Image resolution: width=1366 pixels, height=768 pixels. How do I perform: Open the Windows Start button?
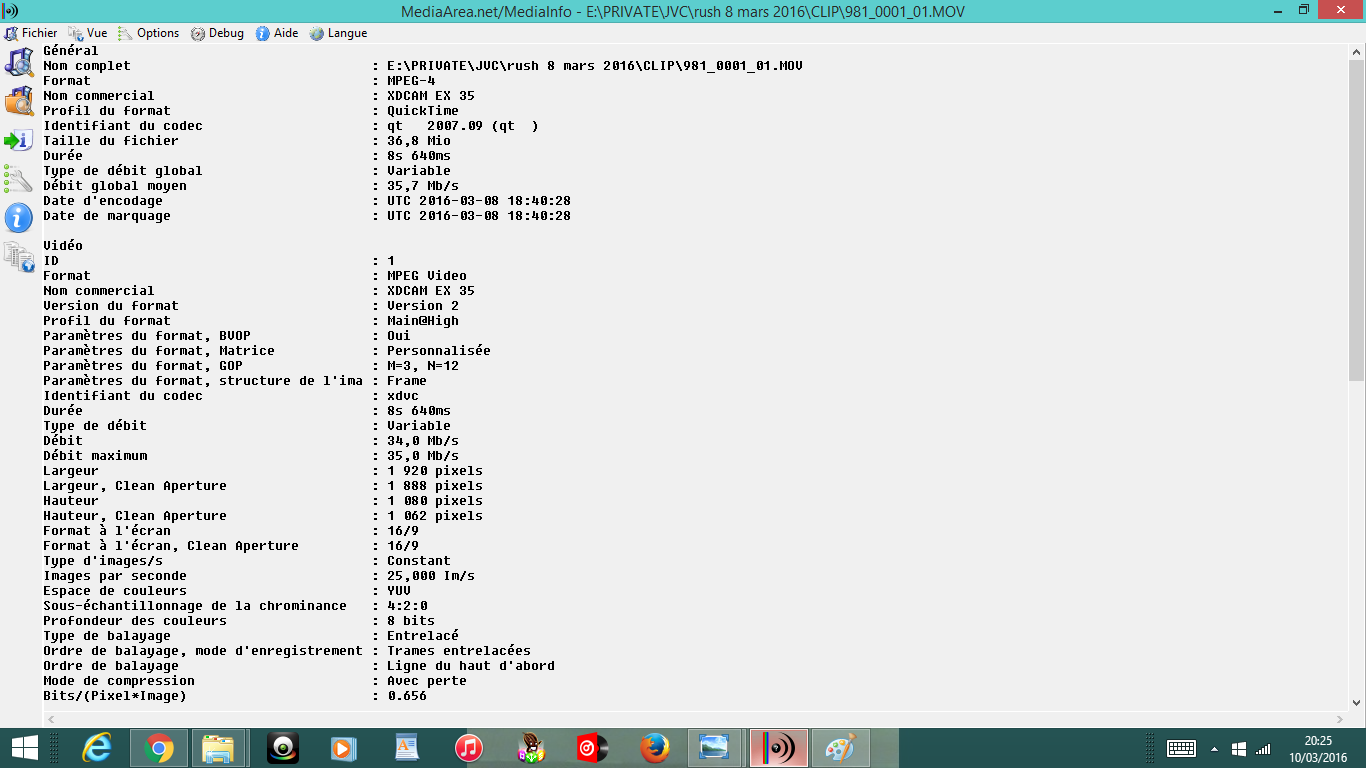pyautogui.click(x=24, y=748)
